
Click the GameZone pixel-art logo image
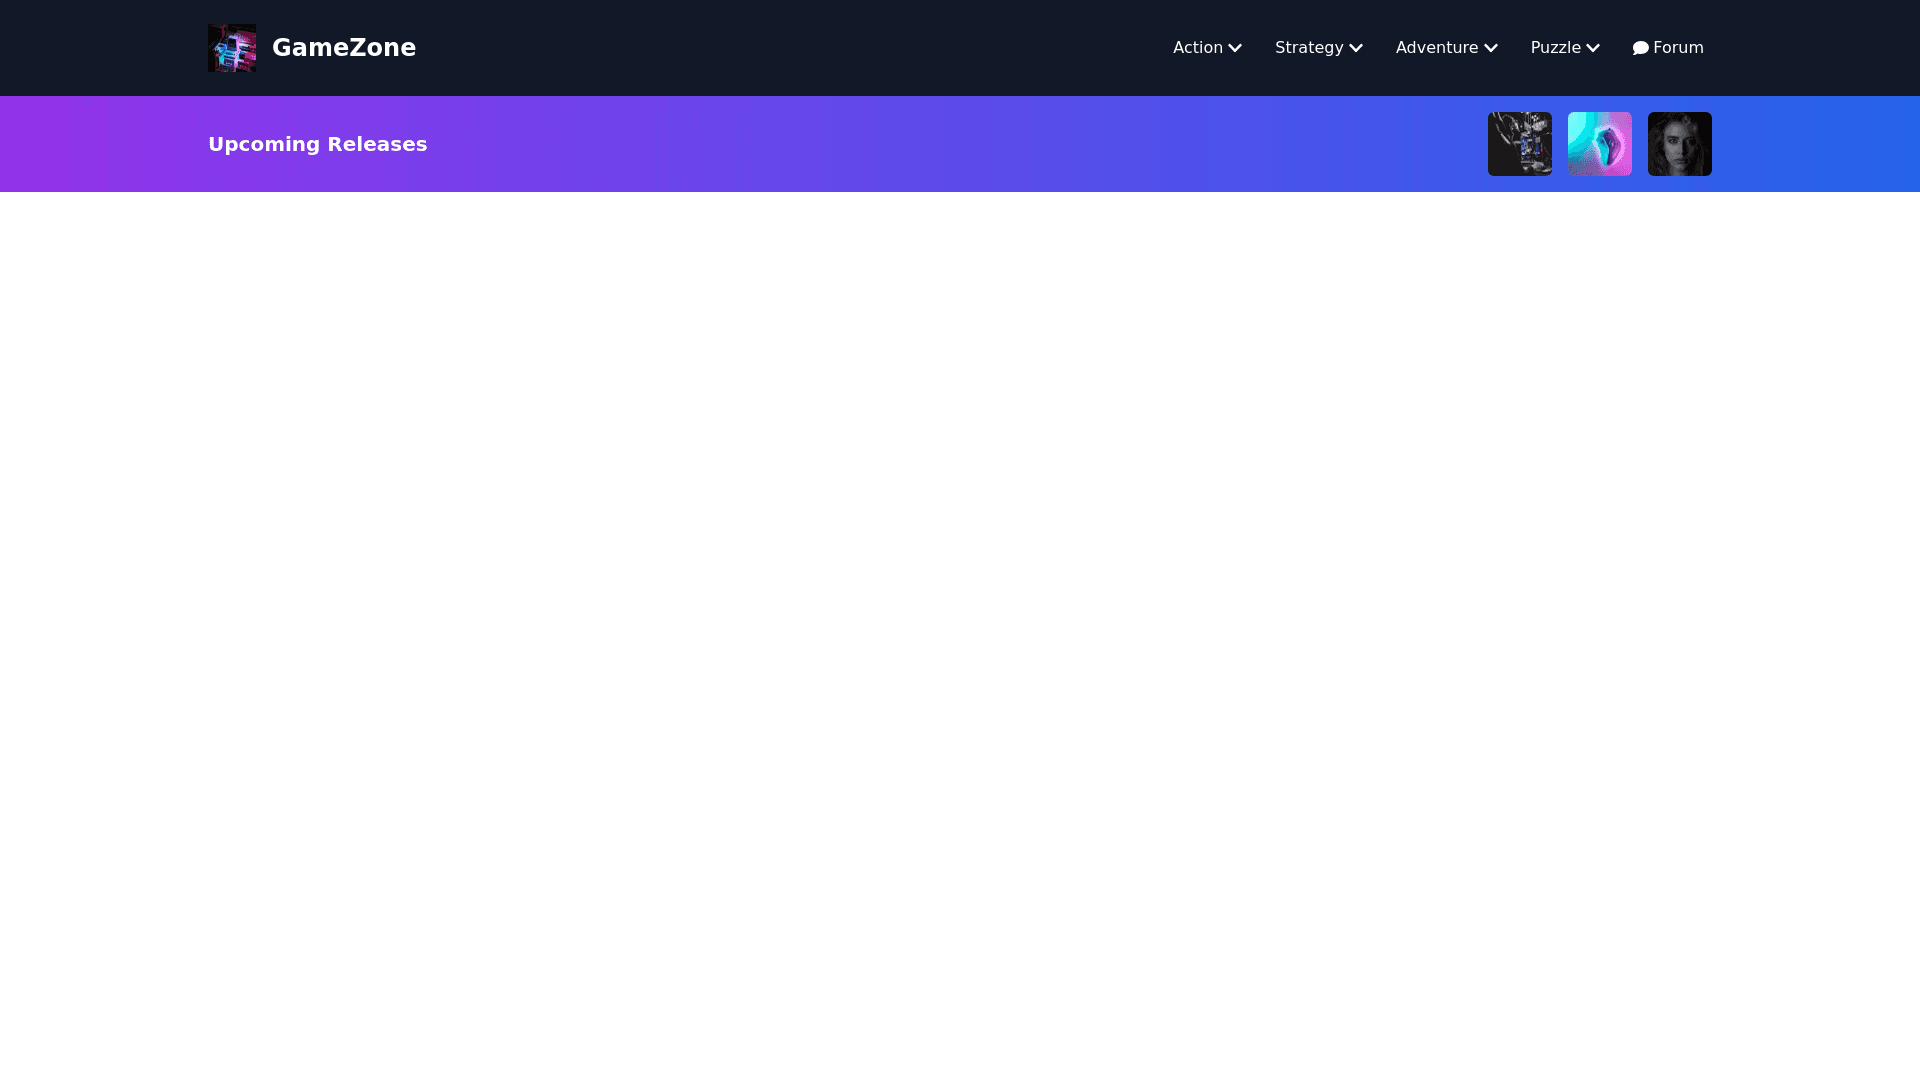(x=231, y=48)
